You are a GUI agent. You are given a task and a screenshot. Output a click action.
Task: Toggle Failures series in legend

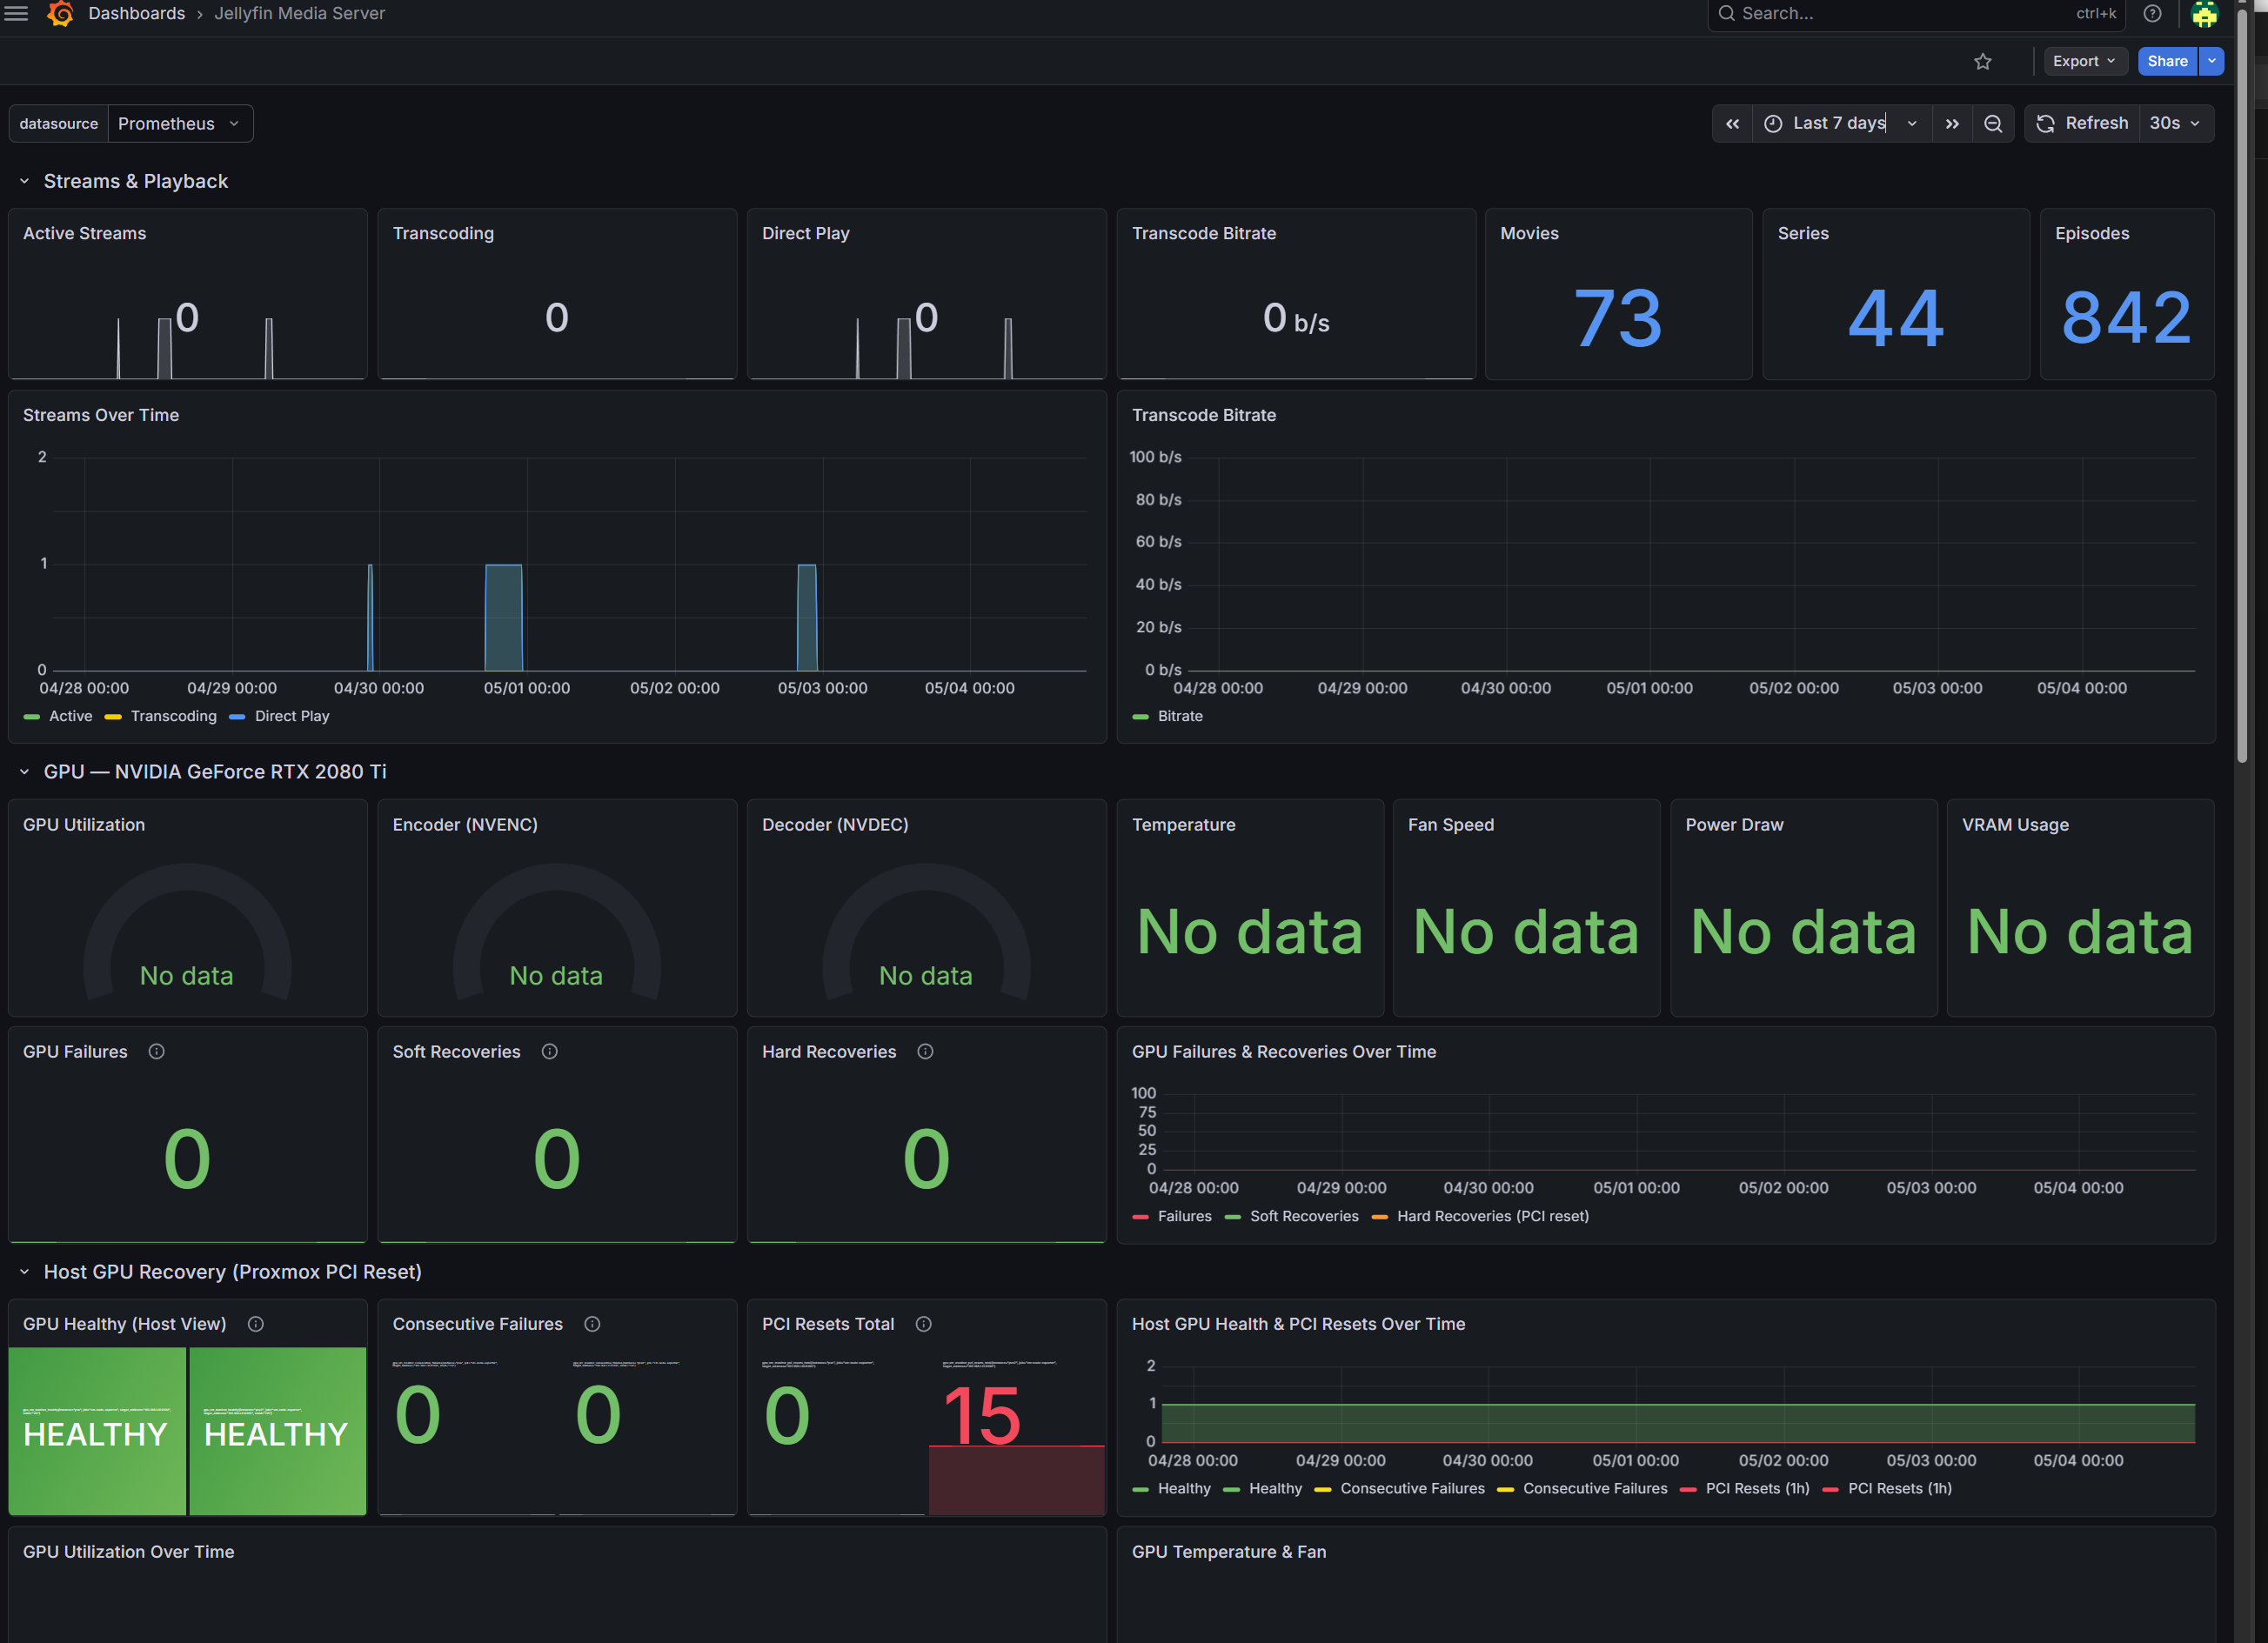coord(1184,1216)
